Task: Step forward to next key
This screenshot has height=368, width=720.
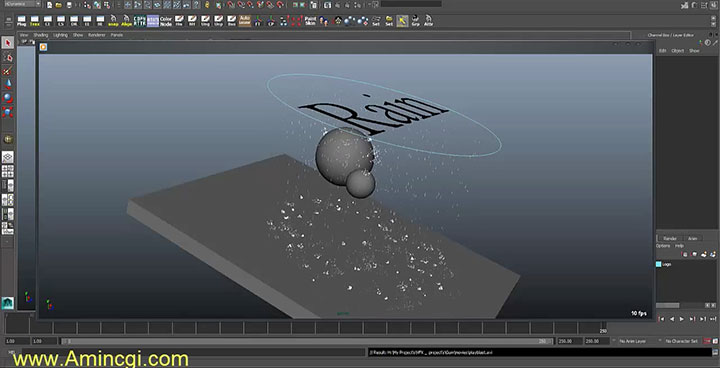Action: coord(692,318)
